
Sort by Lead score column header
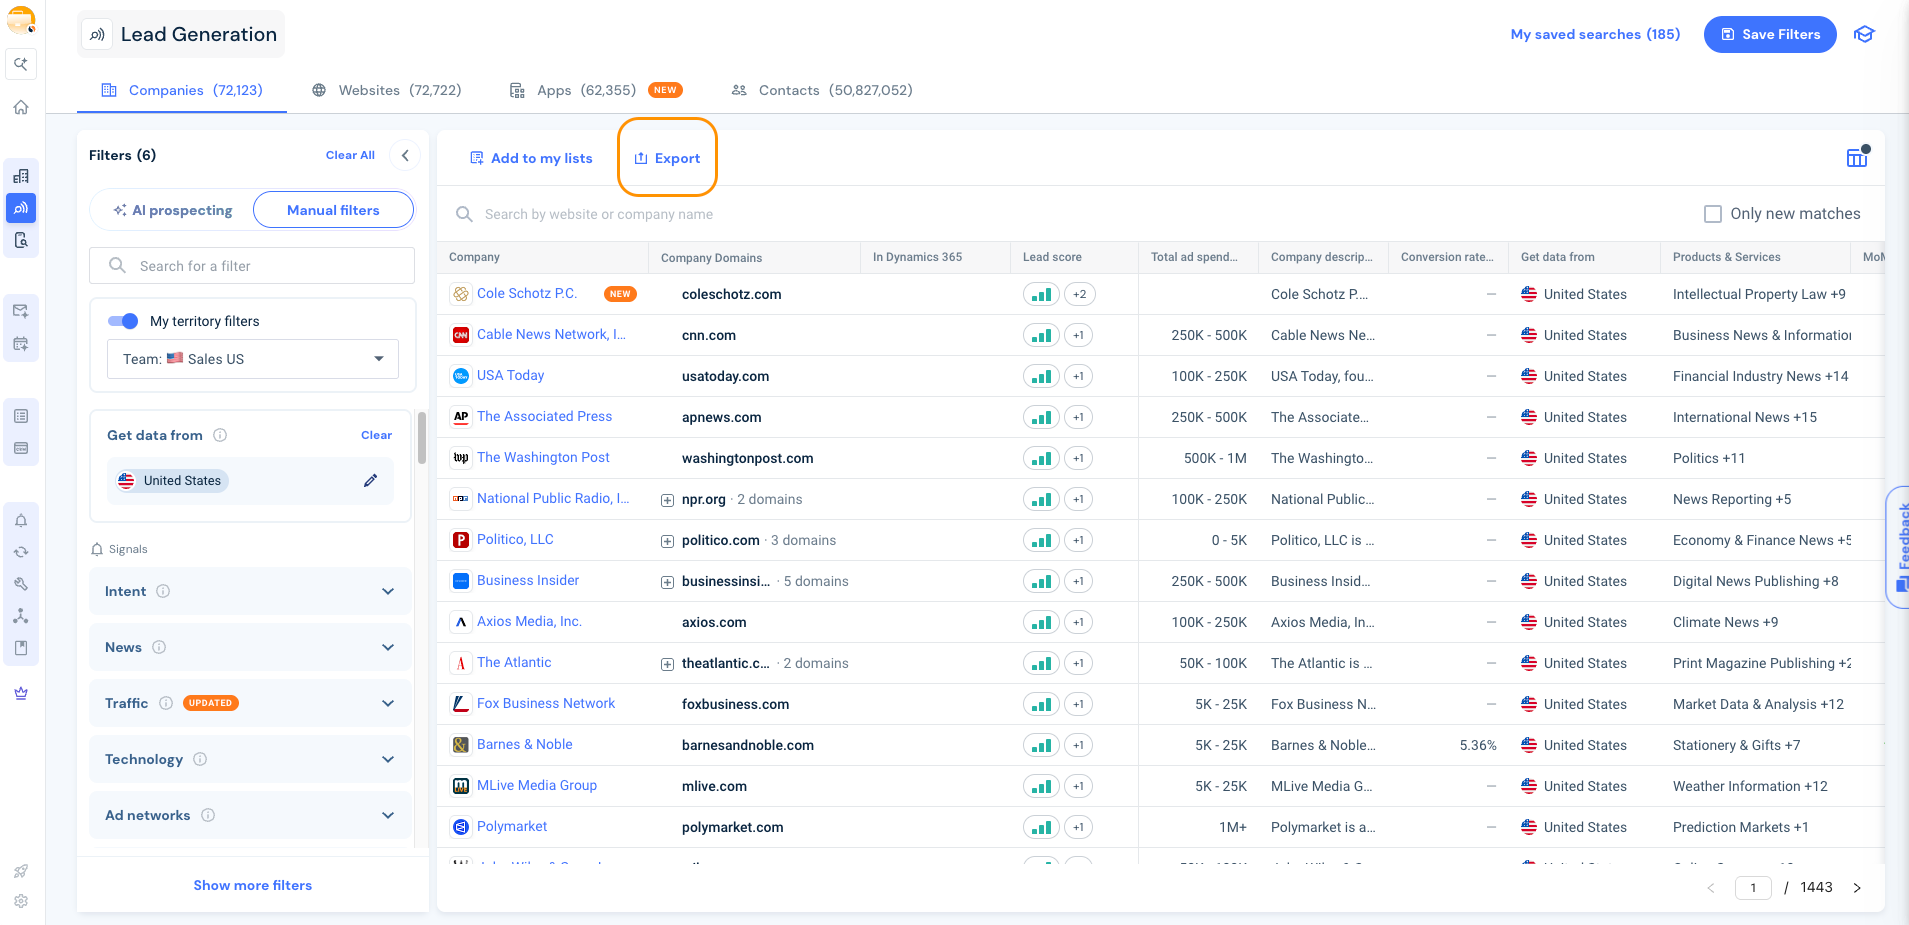click(x=1052, y=257)
